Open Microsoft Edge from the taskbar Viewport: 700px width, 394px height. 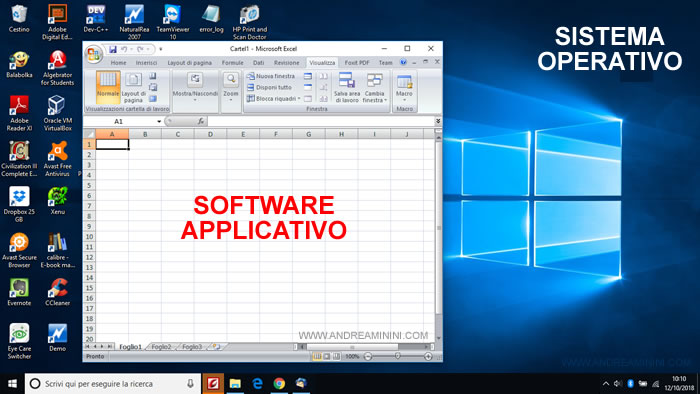[x=258, y=383]
